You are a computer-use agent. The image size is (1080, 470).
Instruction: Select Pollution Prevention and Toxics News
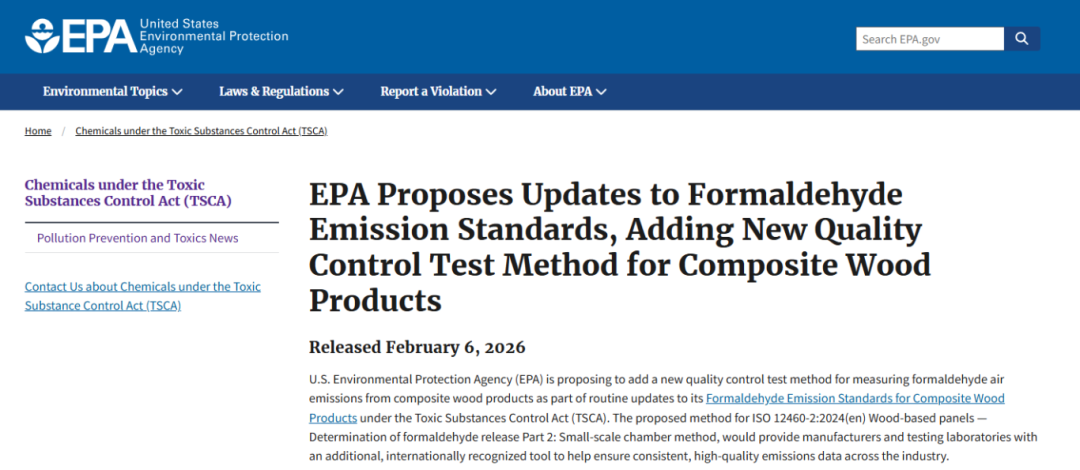(138, 238)
